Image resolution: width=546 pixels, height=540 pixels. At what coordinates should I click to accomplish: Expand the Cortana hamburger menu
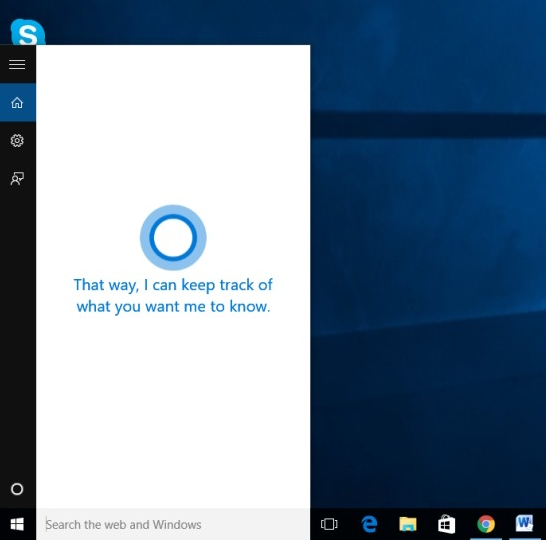[x=17, y=64]
